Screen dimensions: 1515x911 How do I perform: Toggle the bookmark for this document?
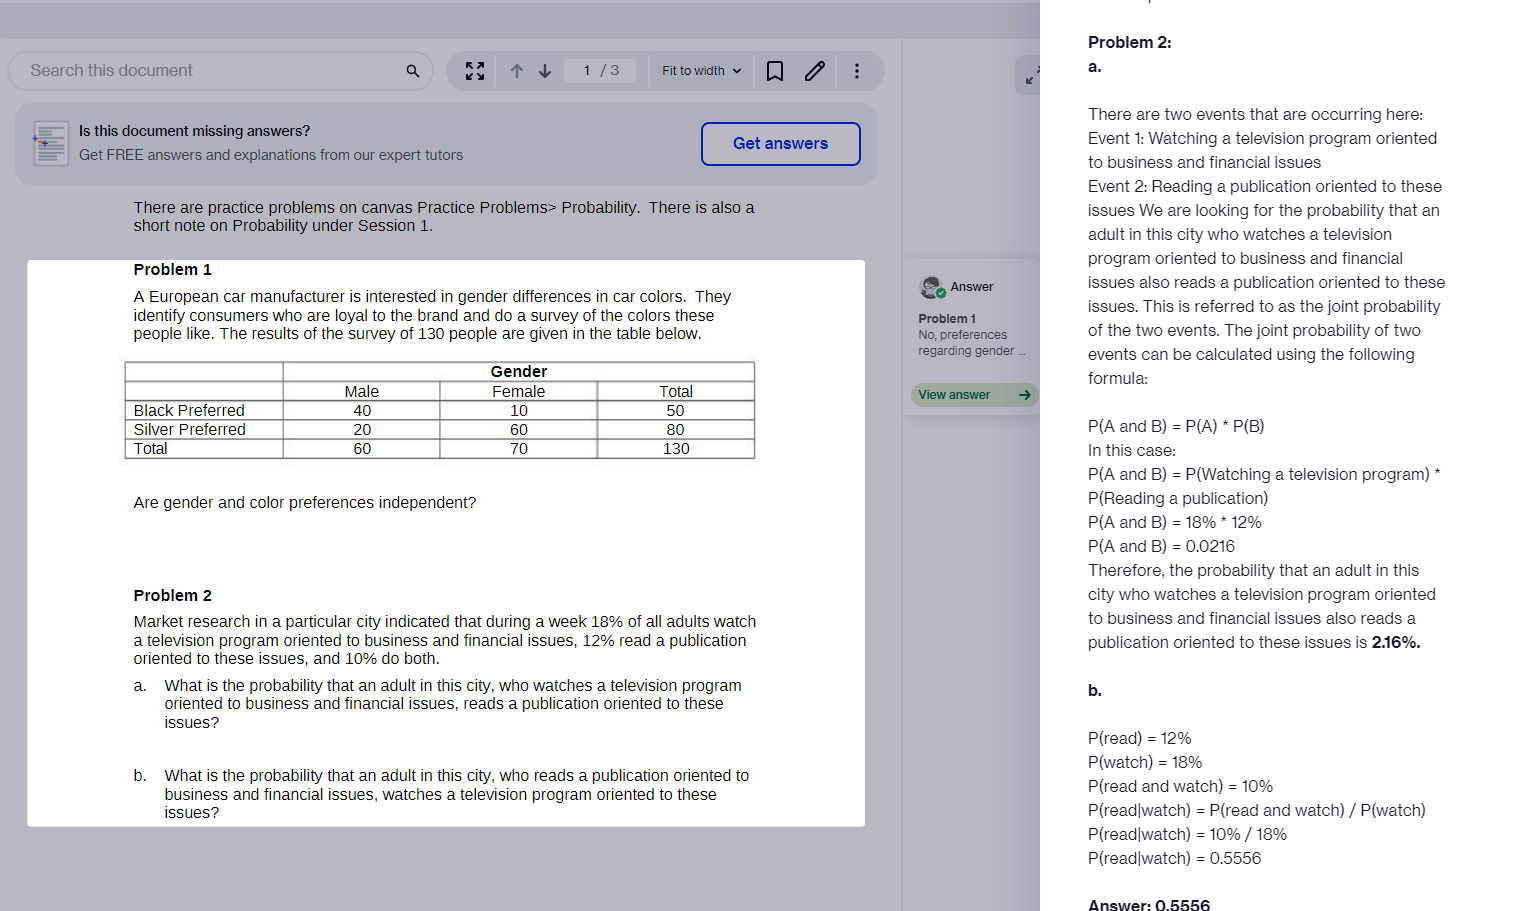pos(774,70)
